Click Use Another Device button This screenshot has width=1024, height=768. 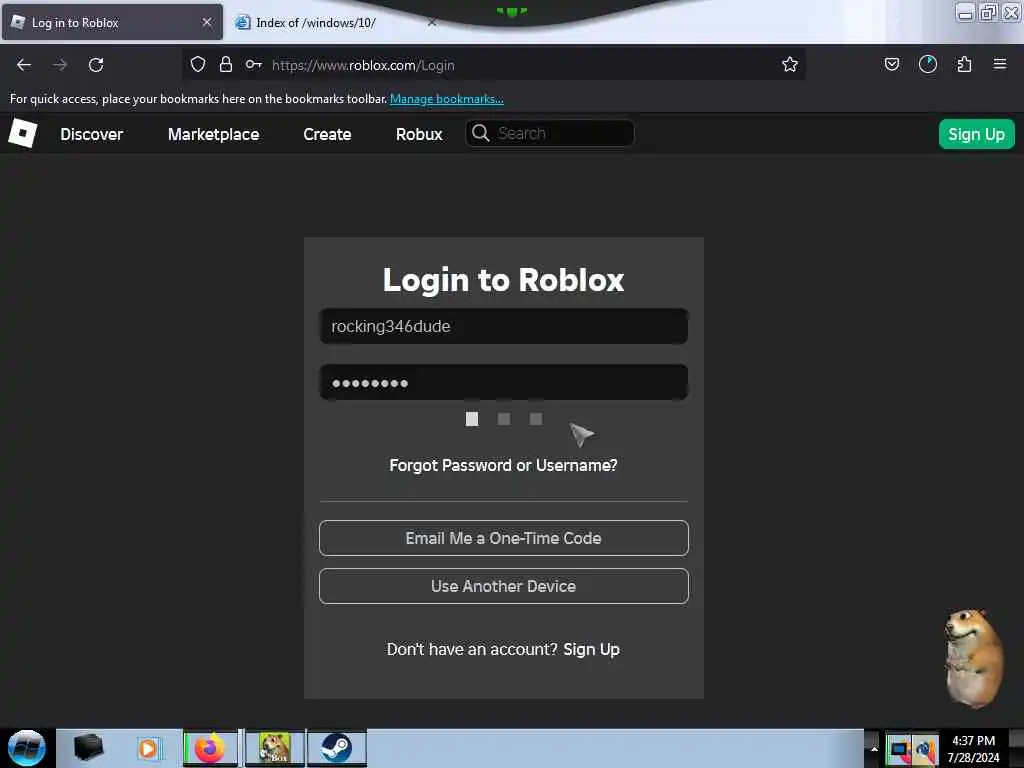(504, 586)
